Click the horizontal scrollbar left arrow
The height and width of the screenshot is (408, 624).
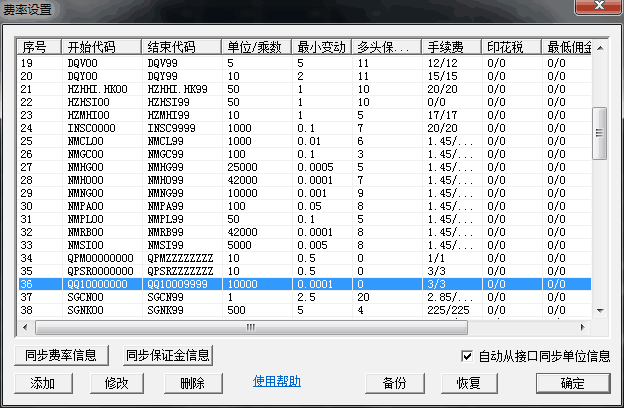pos(25,327)
